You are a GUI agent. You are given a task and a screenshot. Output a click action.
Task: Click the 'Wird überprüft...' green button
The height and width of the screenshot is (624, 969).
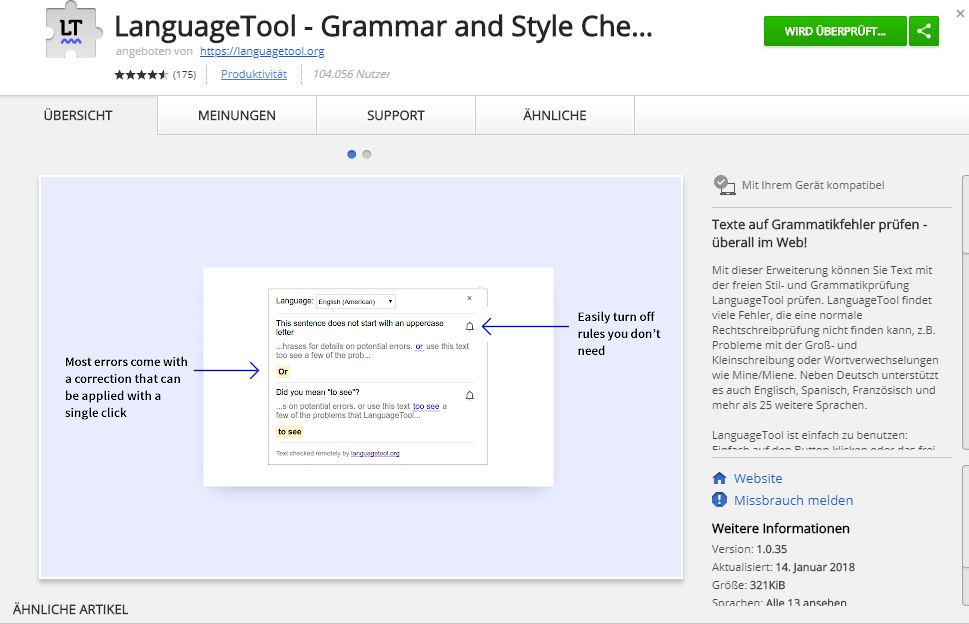point(835,31)
